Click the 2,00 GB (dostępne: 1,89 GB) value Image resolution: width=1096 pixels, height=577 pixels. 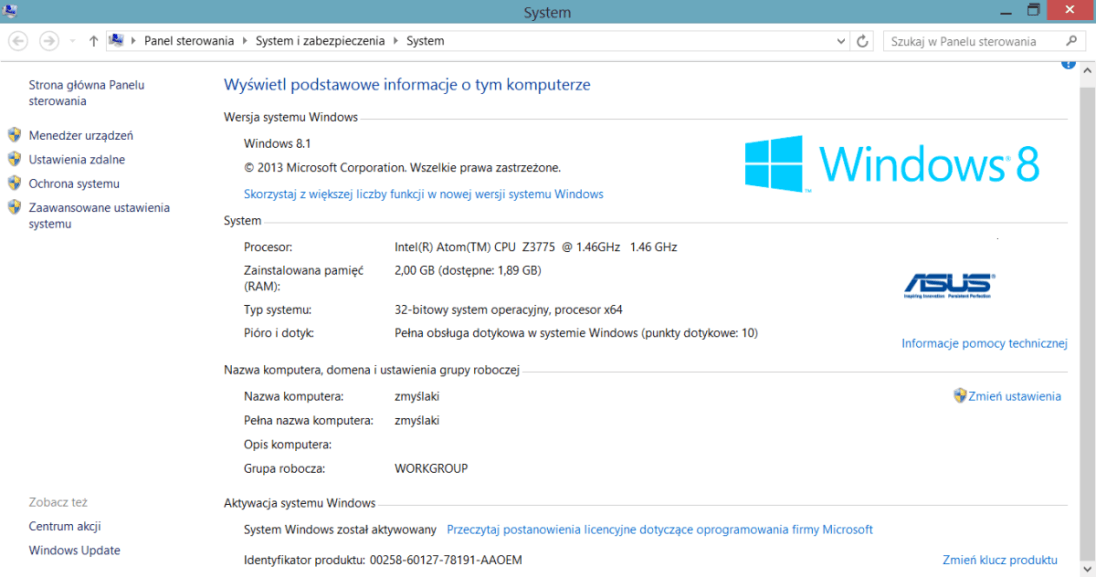pyautogui.click(x=468, y=270)
